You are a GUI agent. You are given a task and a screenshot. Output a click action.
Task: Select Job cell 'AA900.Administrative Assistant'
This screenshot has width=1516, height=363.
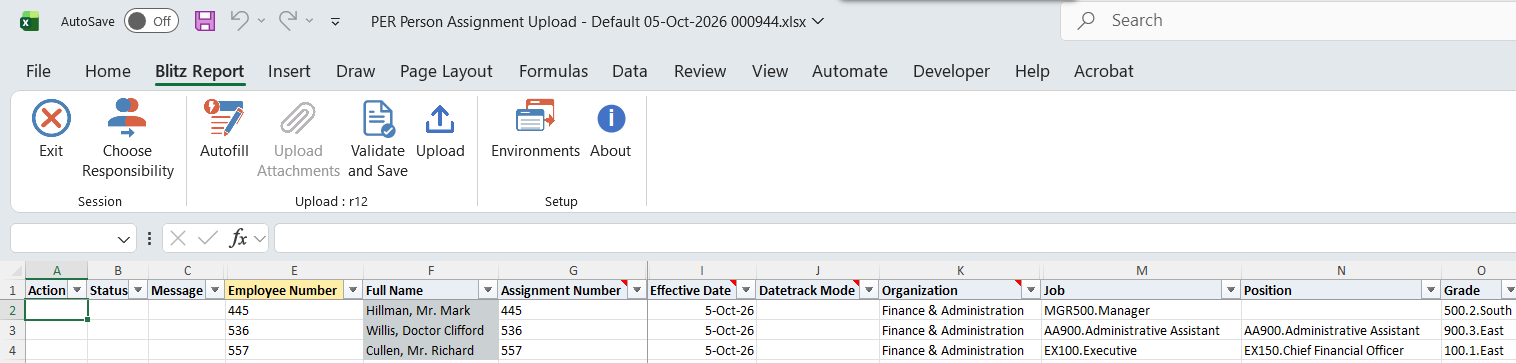pyautogui.click(x=1141, y=330)
